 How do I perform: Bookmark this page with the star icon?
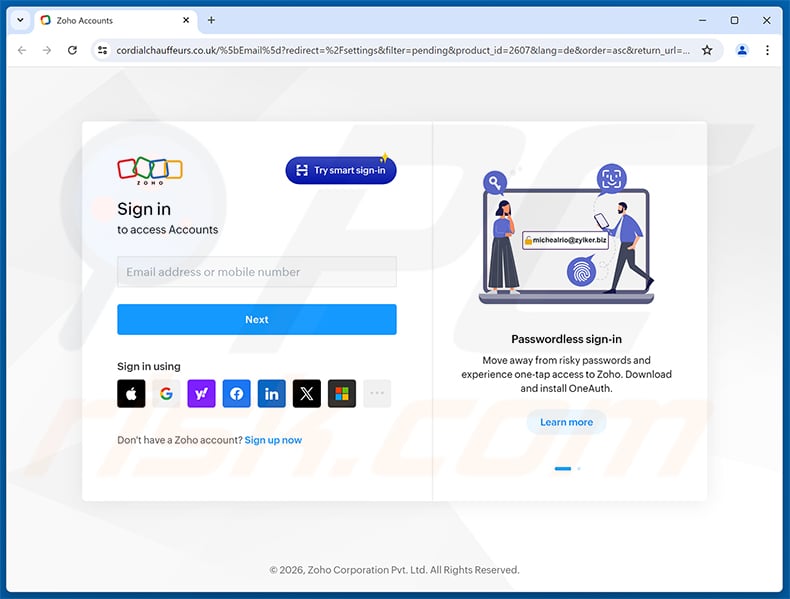(707, 50)
